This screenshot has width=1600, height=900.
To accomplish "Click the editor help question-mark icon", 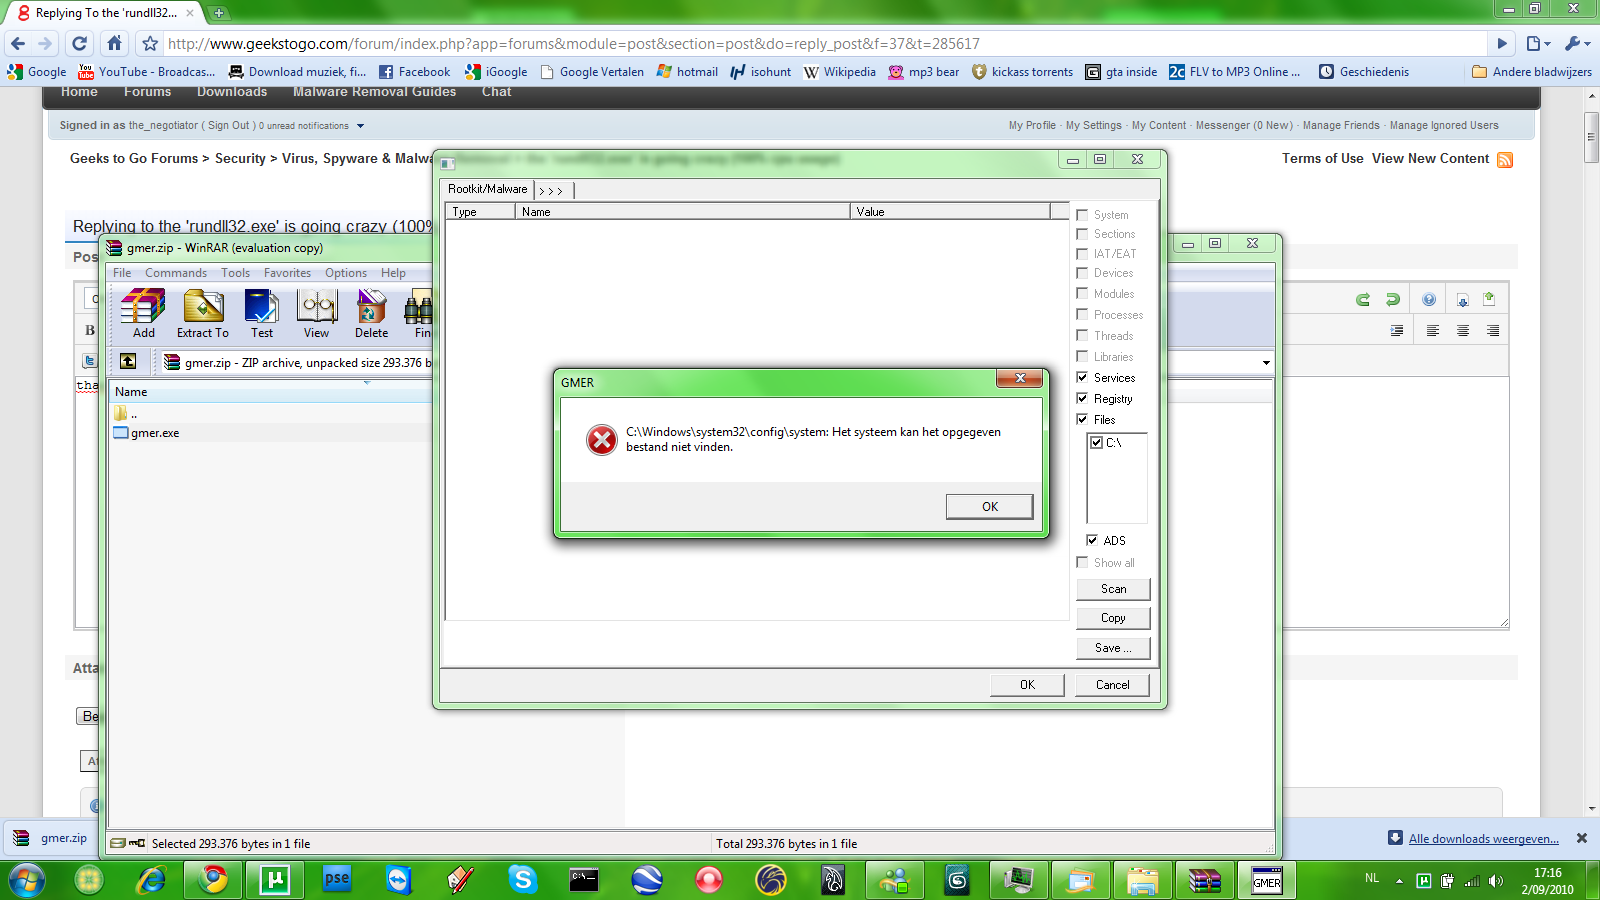I will coord(1429,300).
